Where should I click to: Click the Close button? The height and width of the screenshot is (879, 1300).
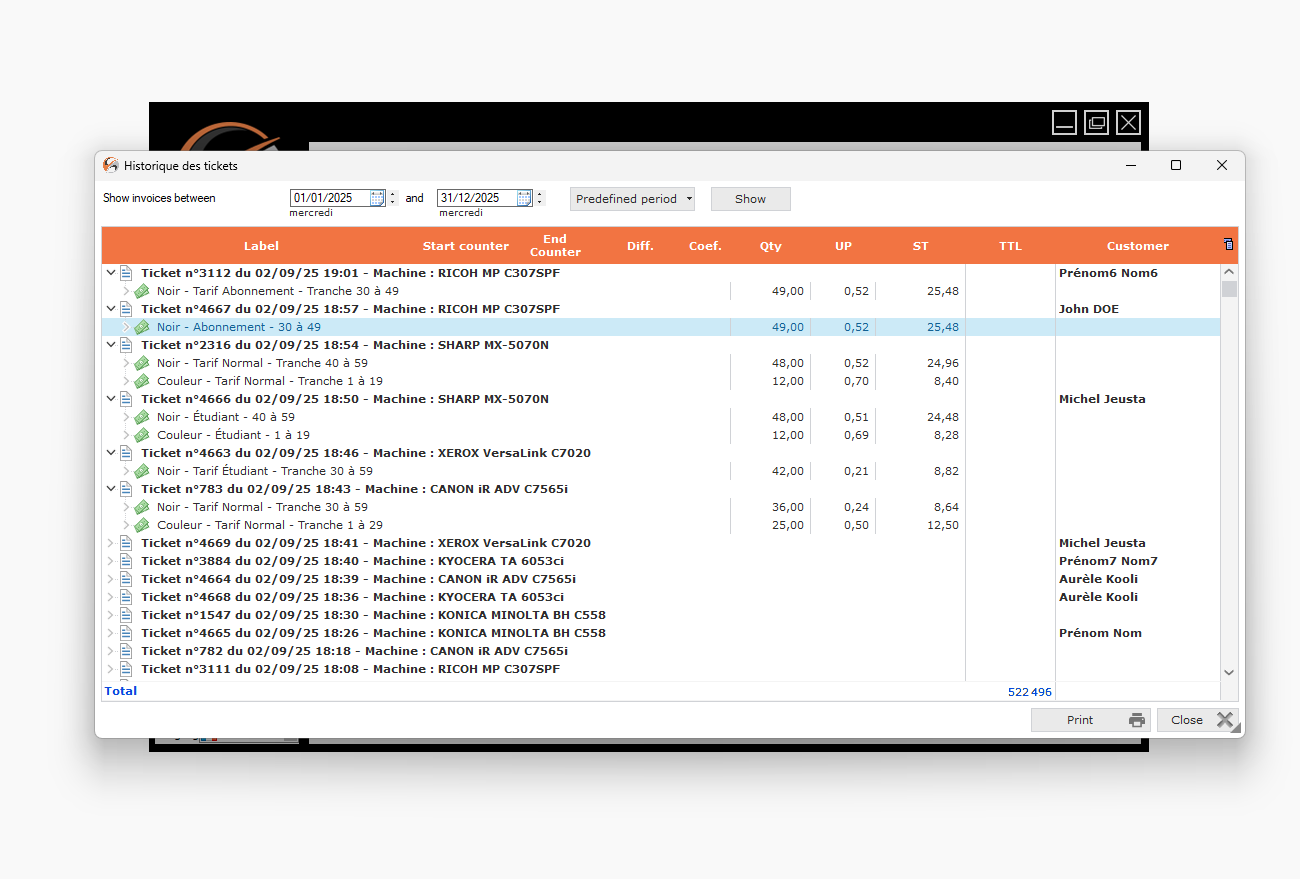click(x=1198, y=720)
